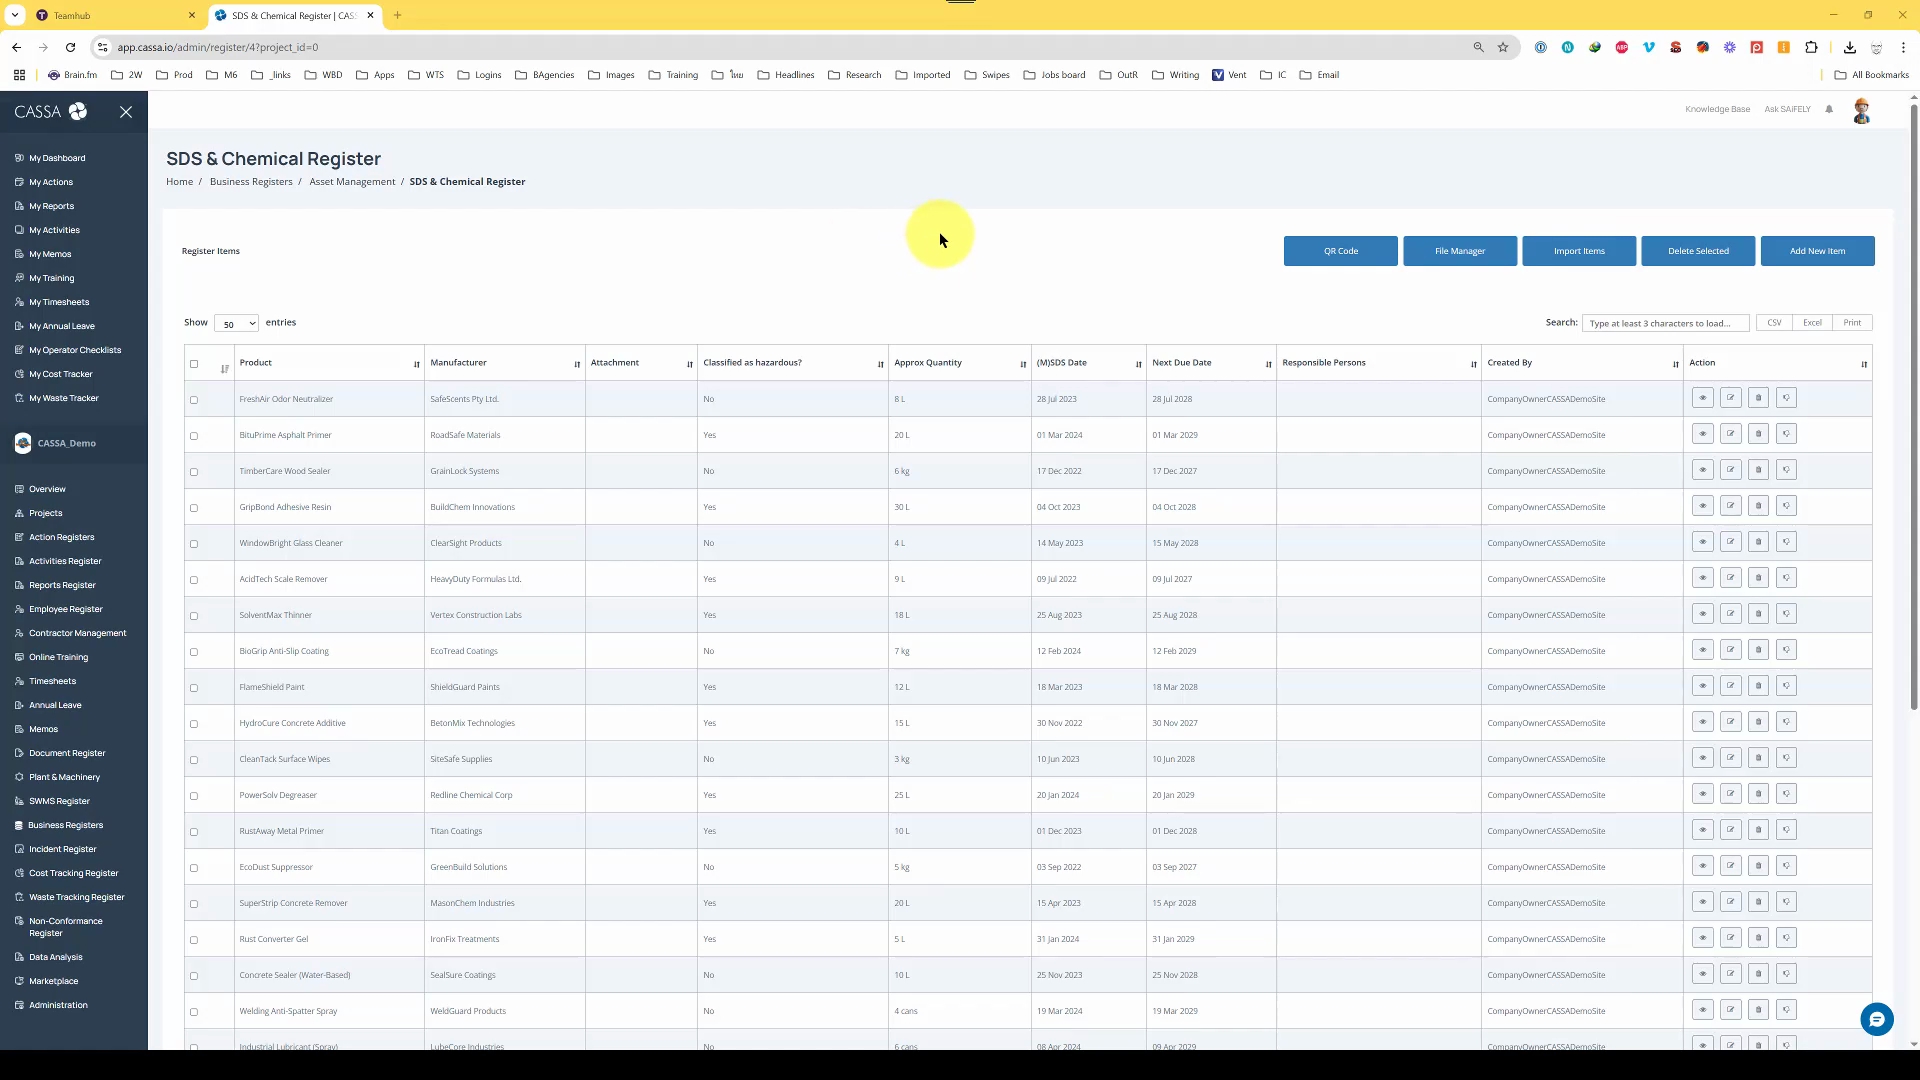Delete TimberCare Wood Sealer using trash icon

pyautogui.click(x=1758, y=470)
